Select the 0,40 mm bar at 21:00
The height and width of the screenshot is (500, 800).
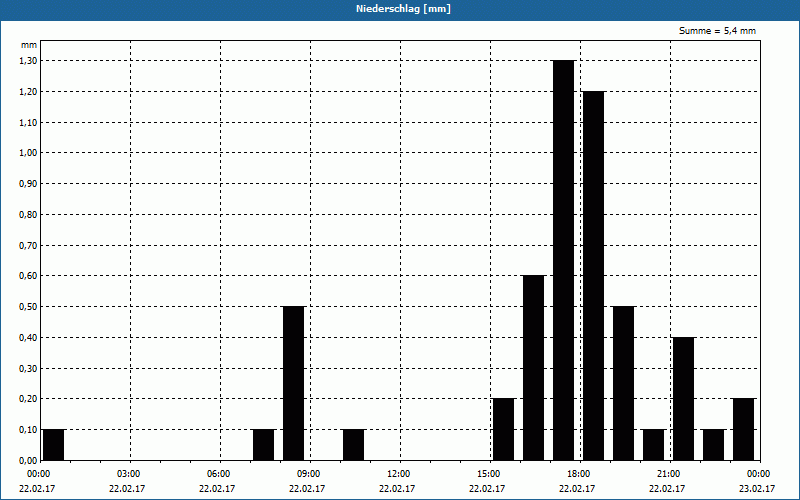(684, 398)
